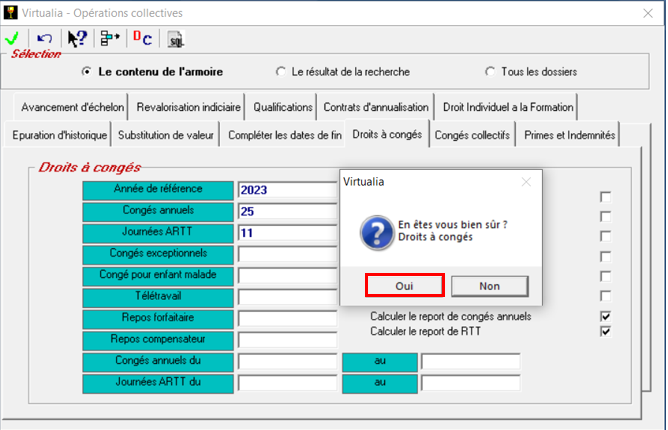Choose 'Le résultat de la recherche' radio button
The height and width of the screenshot is (430, 668).
tap(281, 72)
